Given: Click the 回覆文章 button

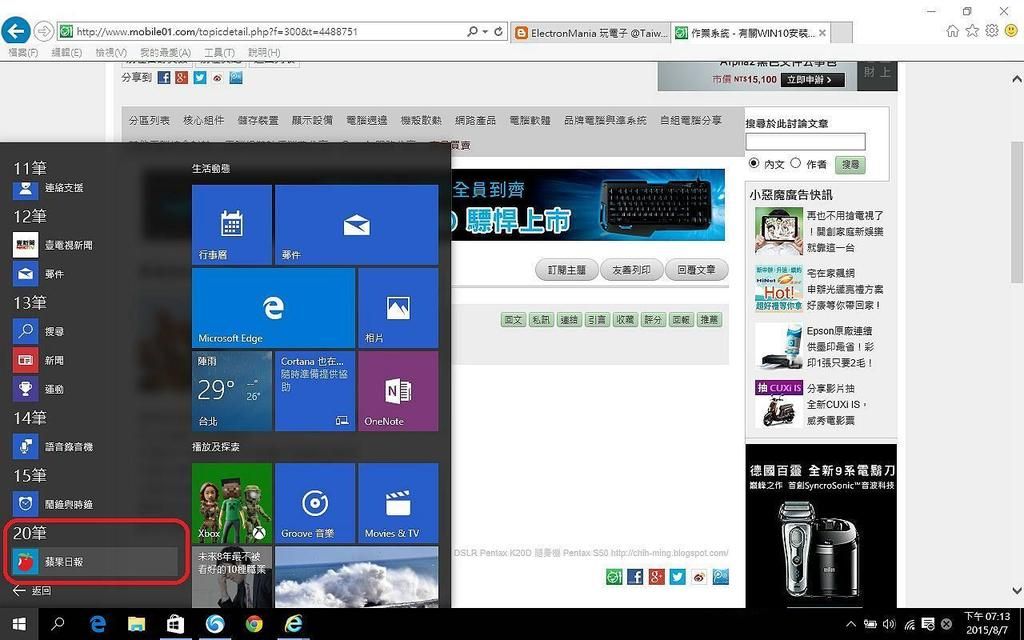Looking at the screenshot, I should click(x=696, y=270).
